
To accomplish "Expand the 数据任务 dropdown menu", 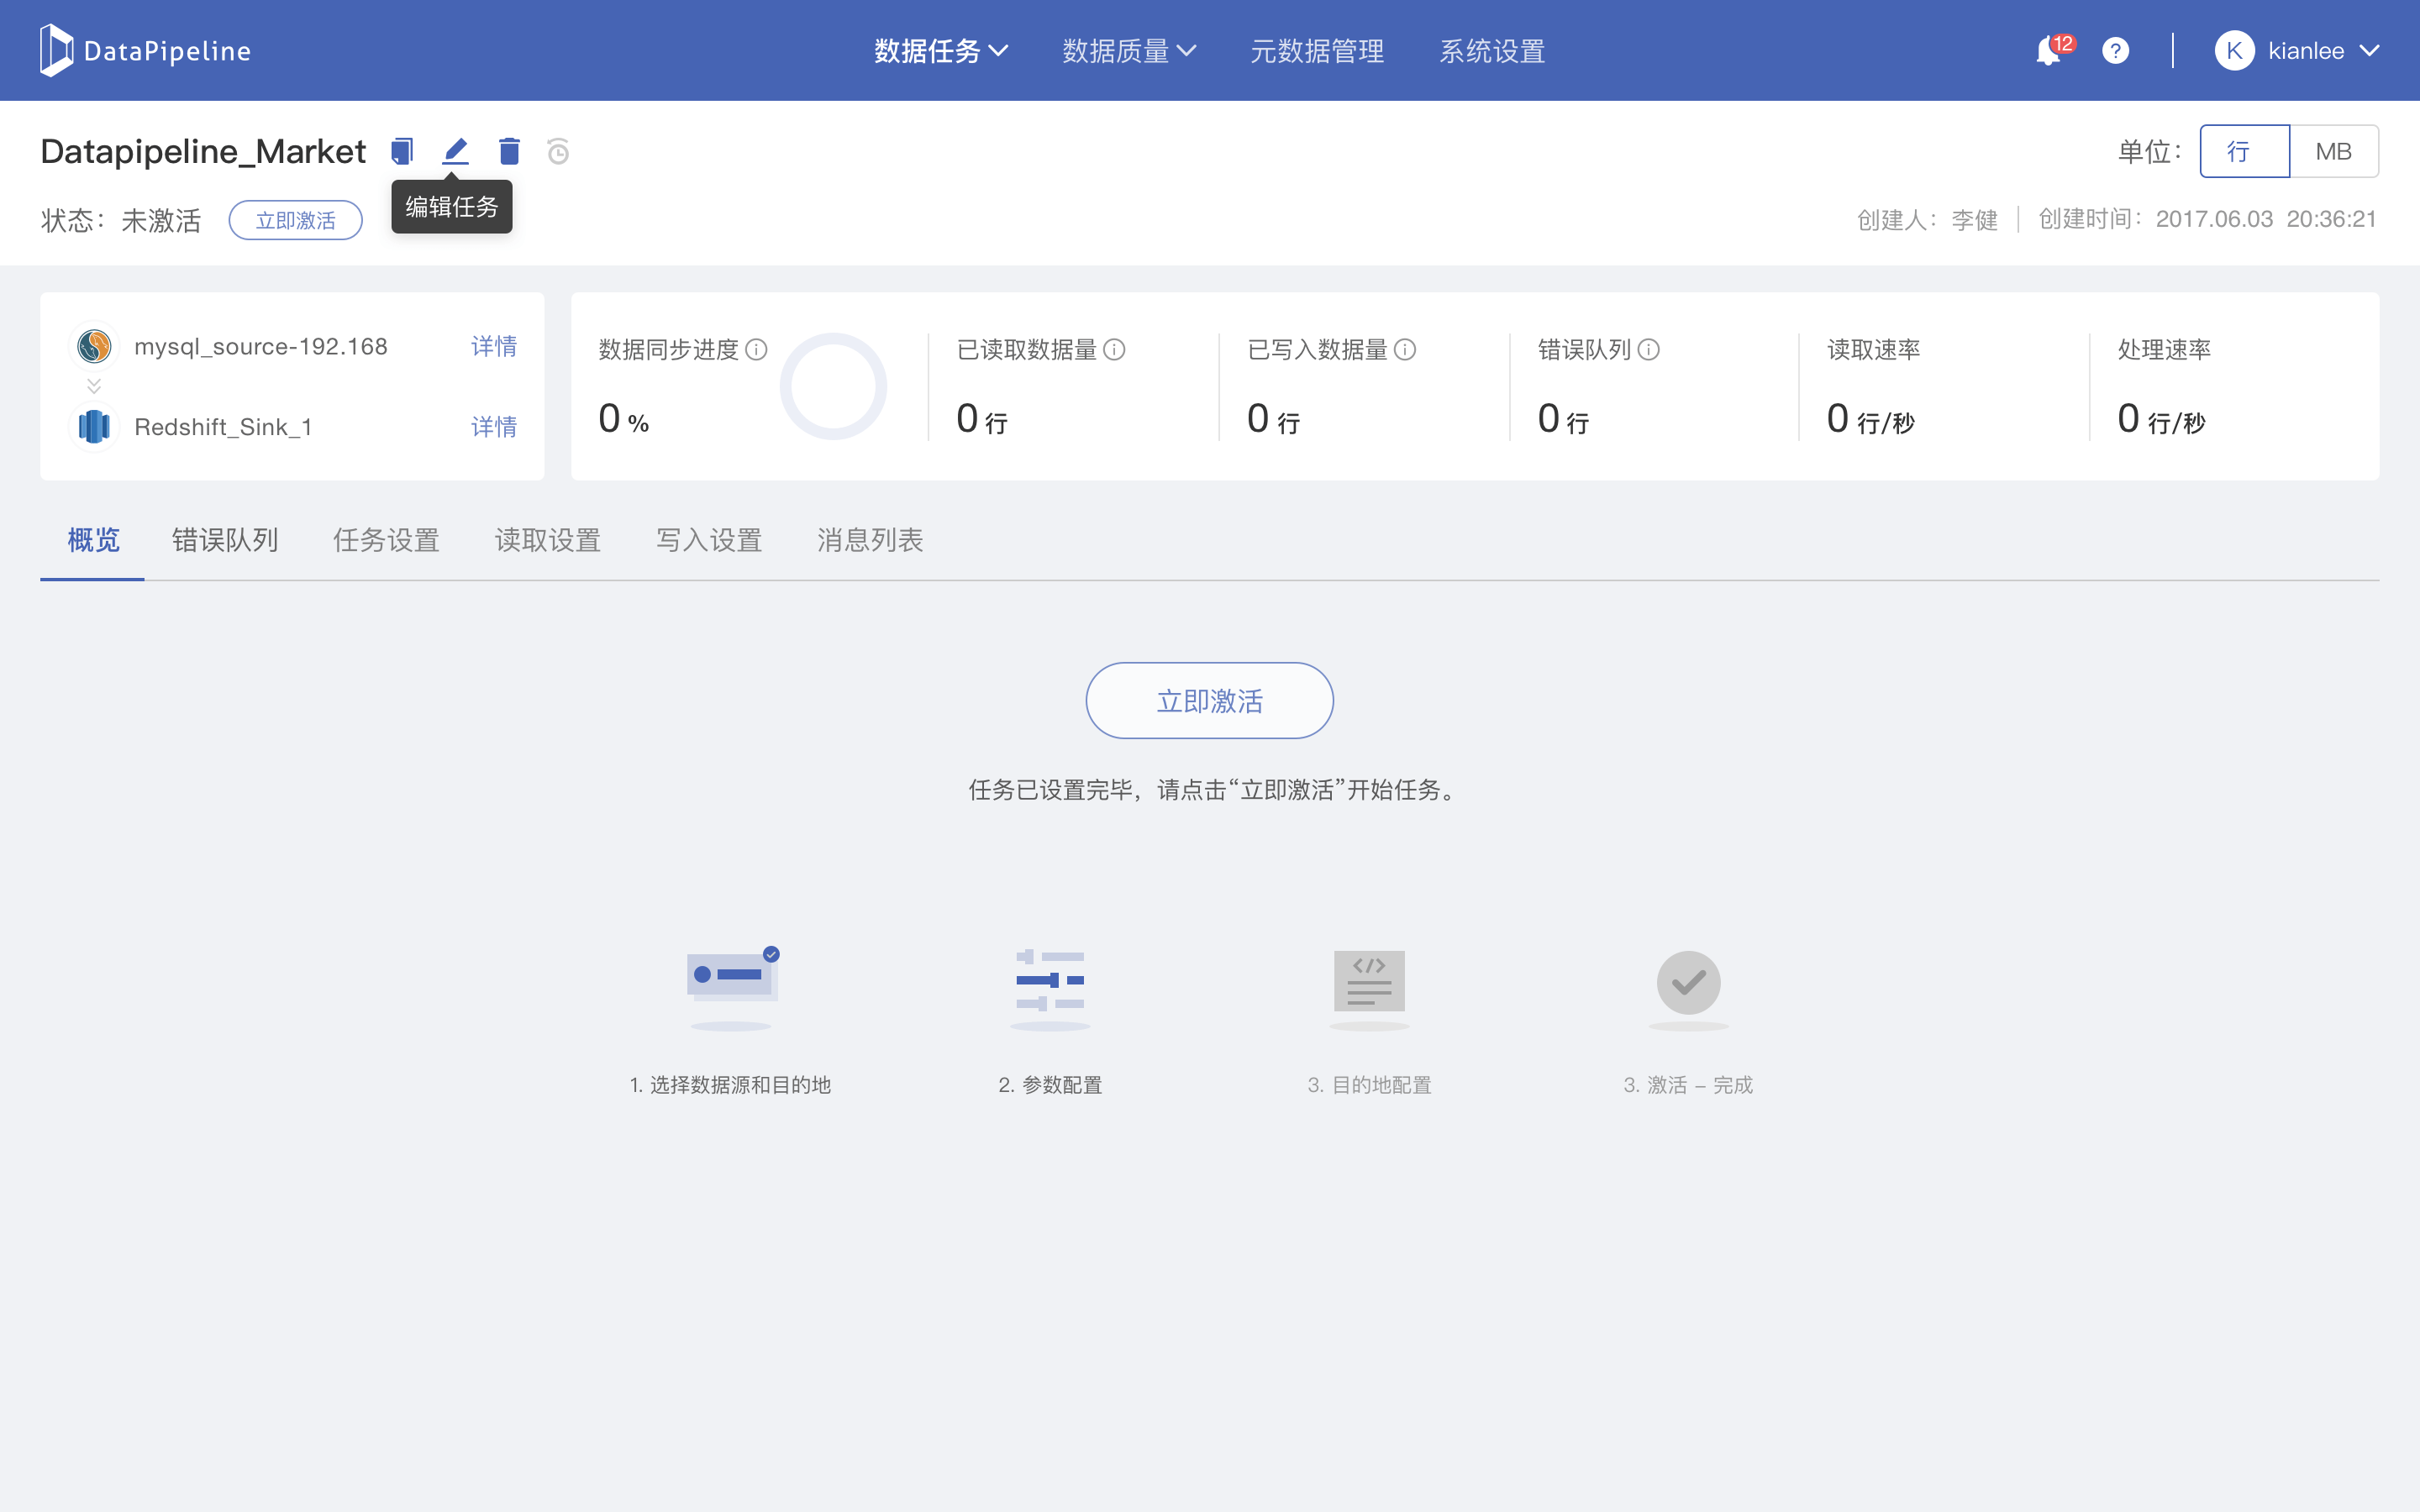I will (940, 51).
